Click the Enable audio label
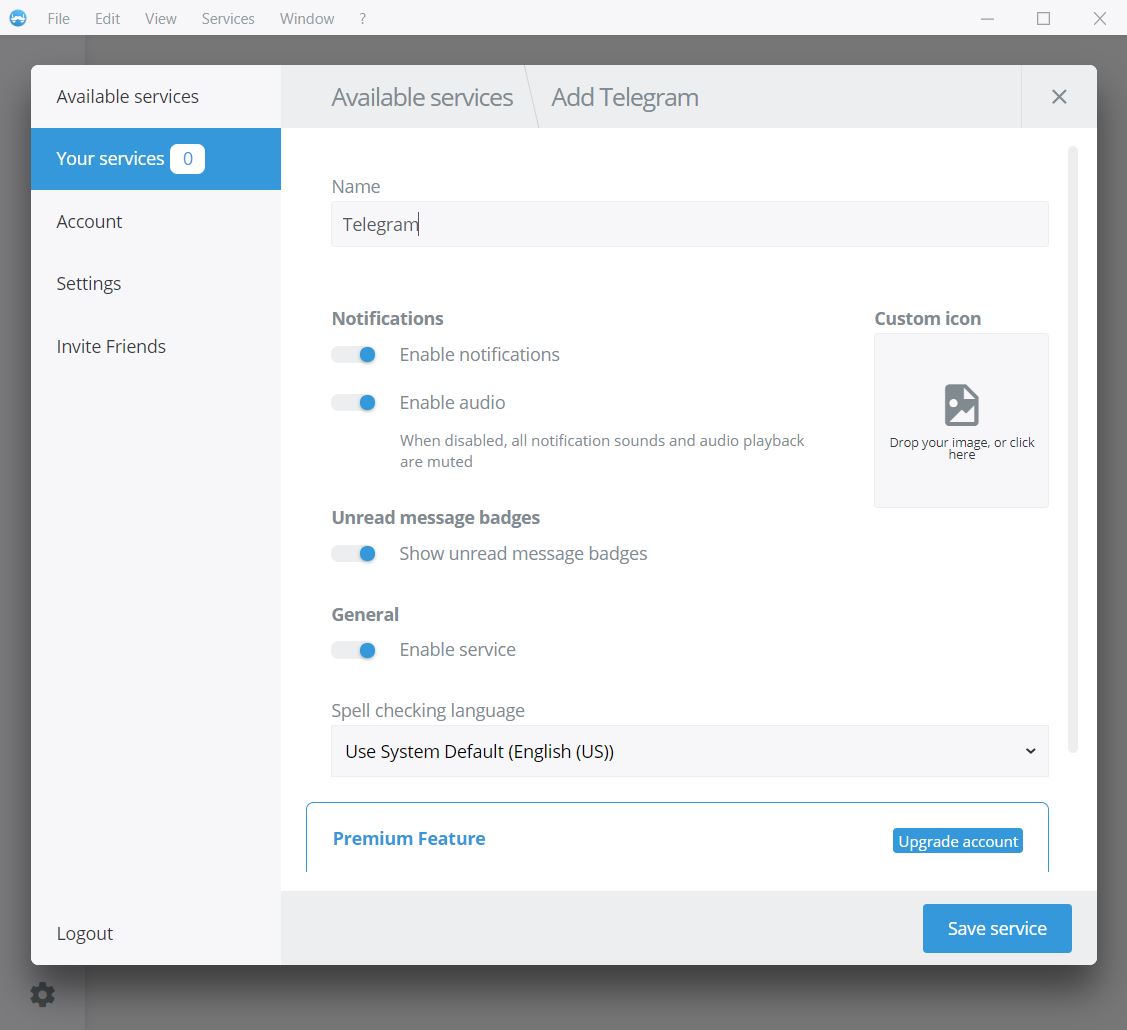Image resolution: width=1127 pixels, height=1030 pixels. click(x=452, y=403)
